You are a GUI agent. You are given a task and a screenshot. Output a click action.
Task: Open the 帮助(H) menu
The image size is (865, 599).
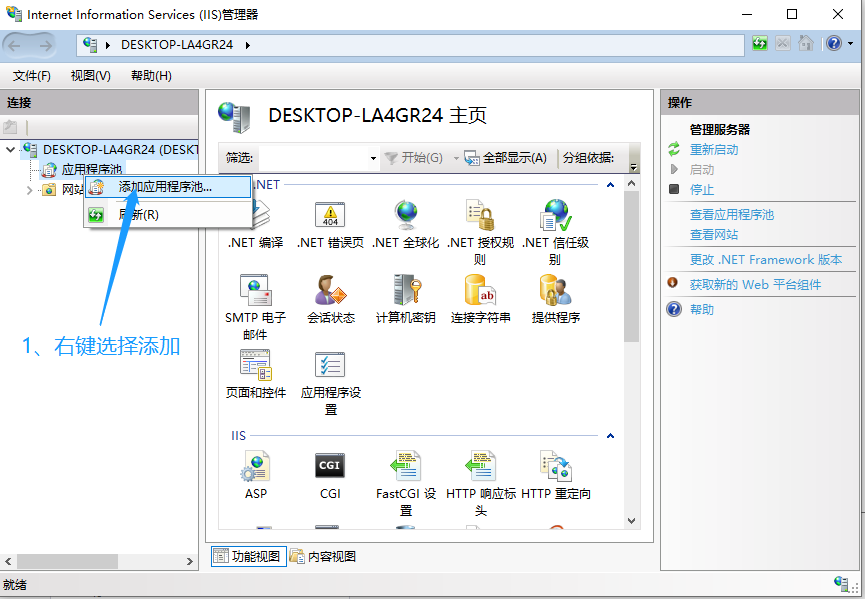151,76
